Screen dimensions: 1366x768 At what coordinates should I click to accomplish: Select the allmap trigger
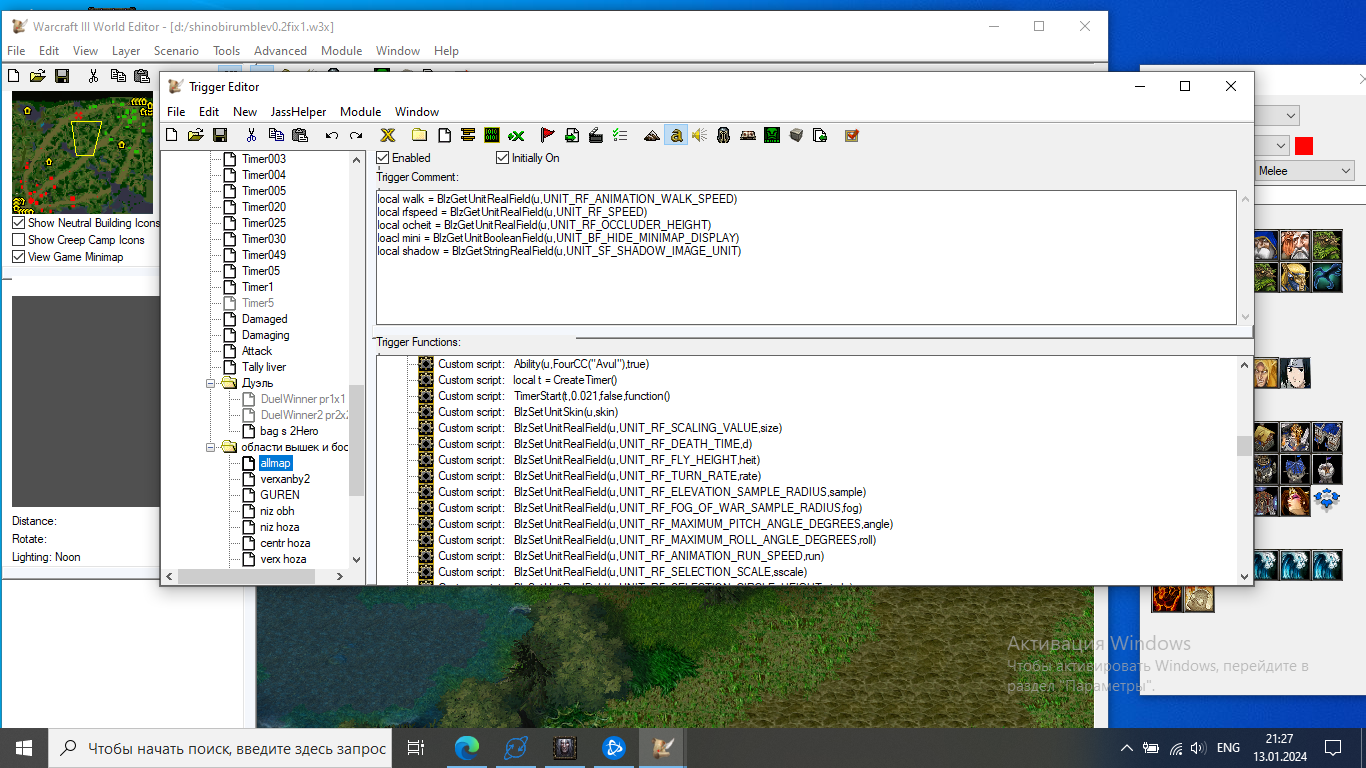[275, 463]
